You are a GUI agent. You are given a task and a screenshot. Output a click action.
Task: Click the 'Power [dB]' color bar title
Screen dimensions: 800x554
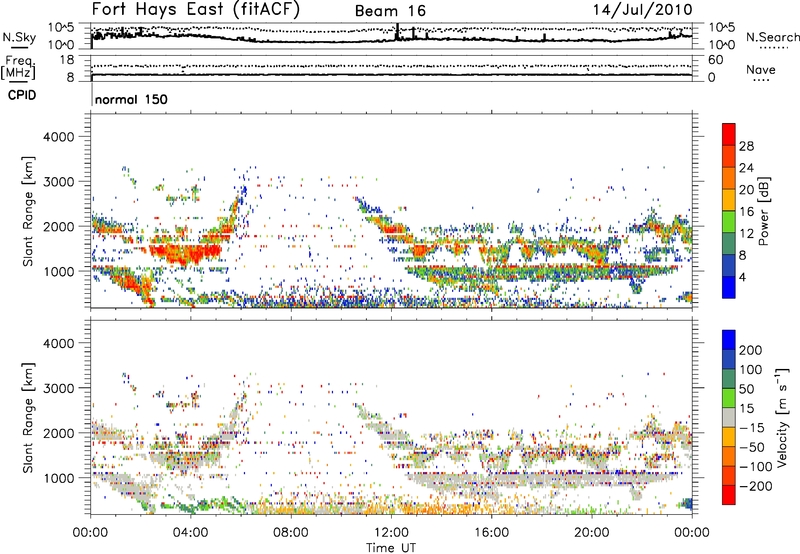[x=764, y=212]
